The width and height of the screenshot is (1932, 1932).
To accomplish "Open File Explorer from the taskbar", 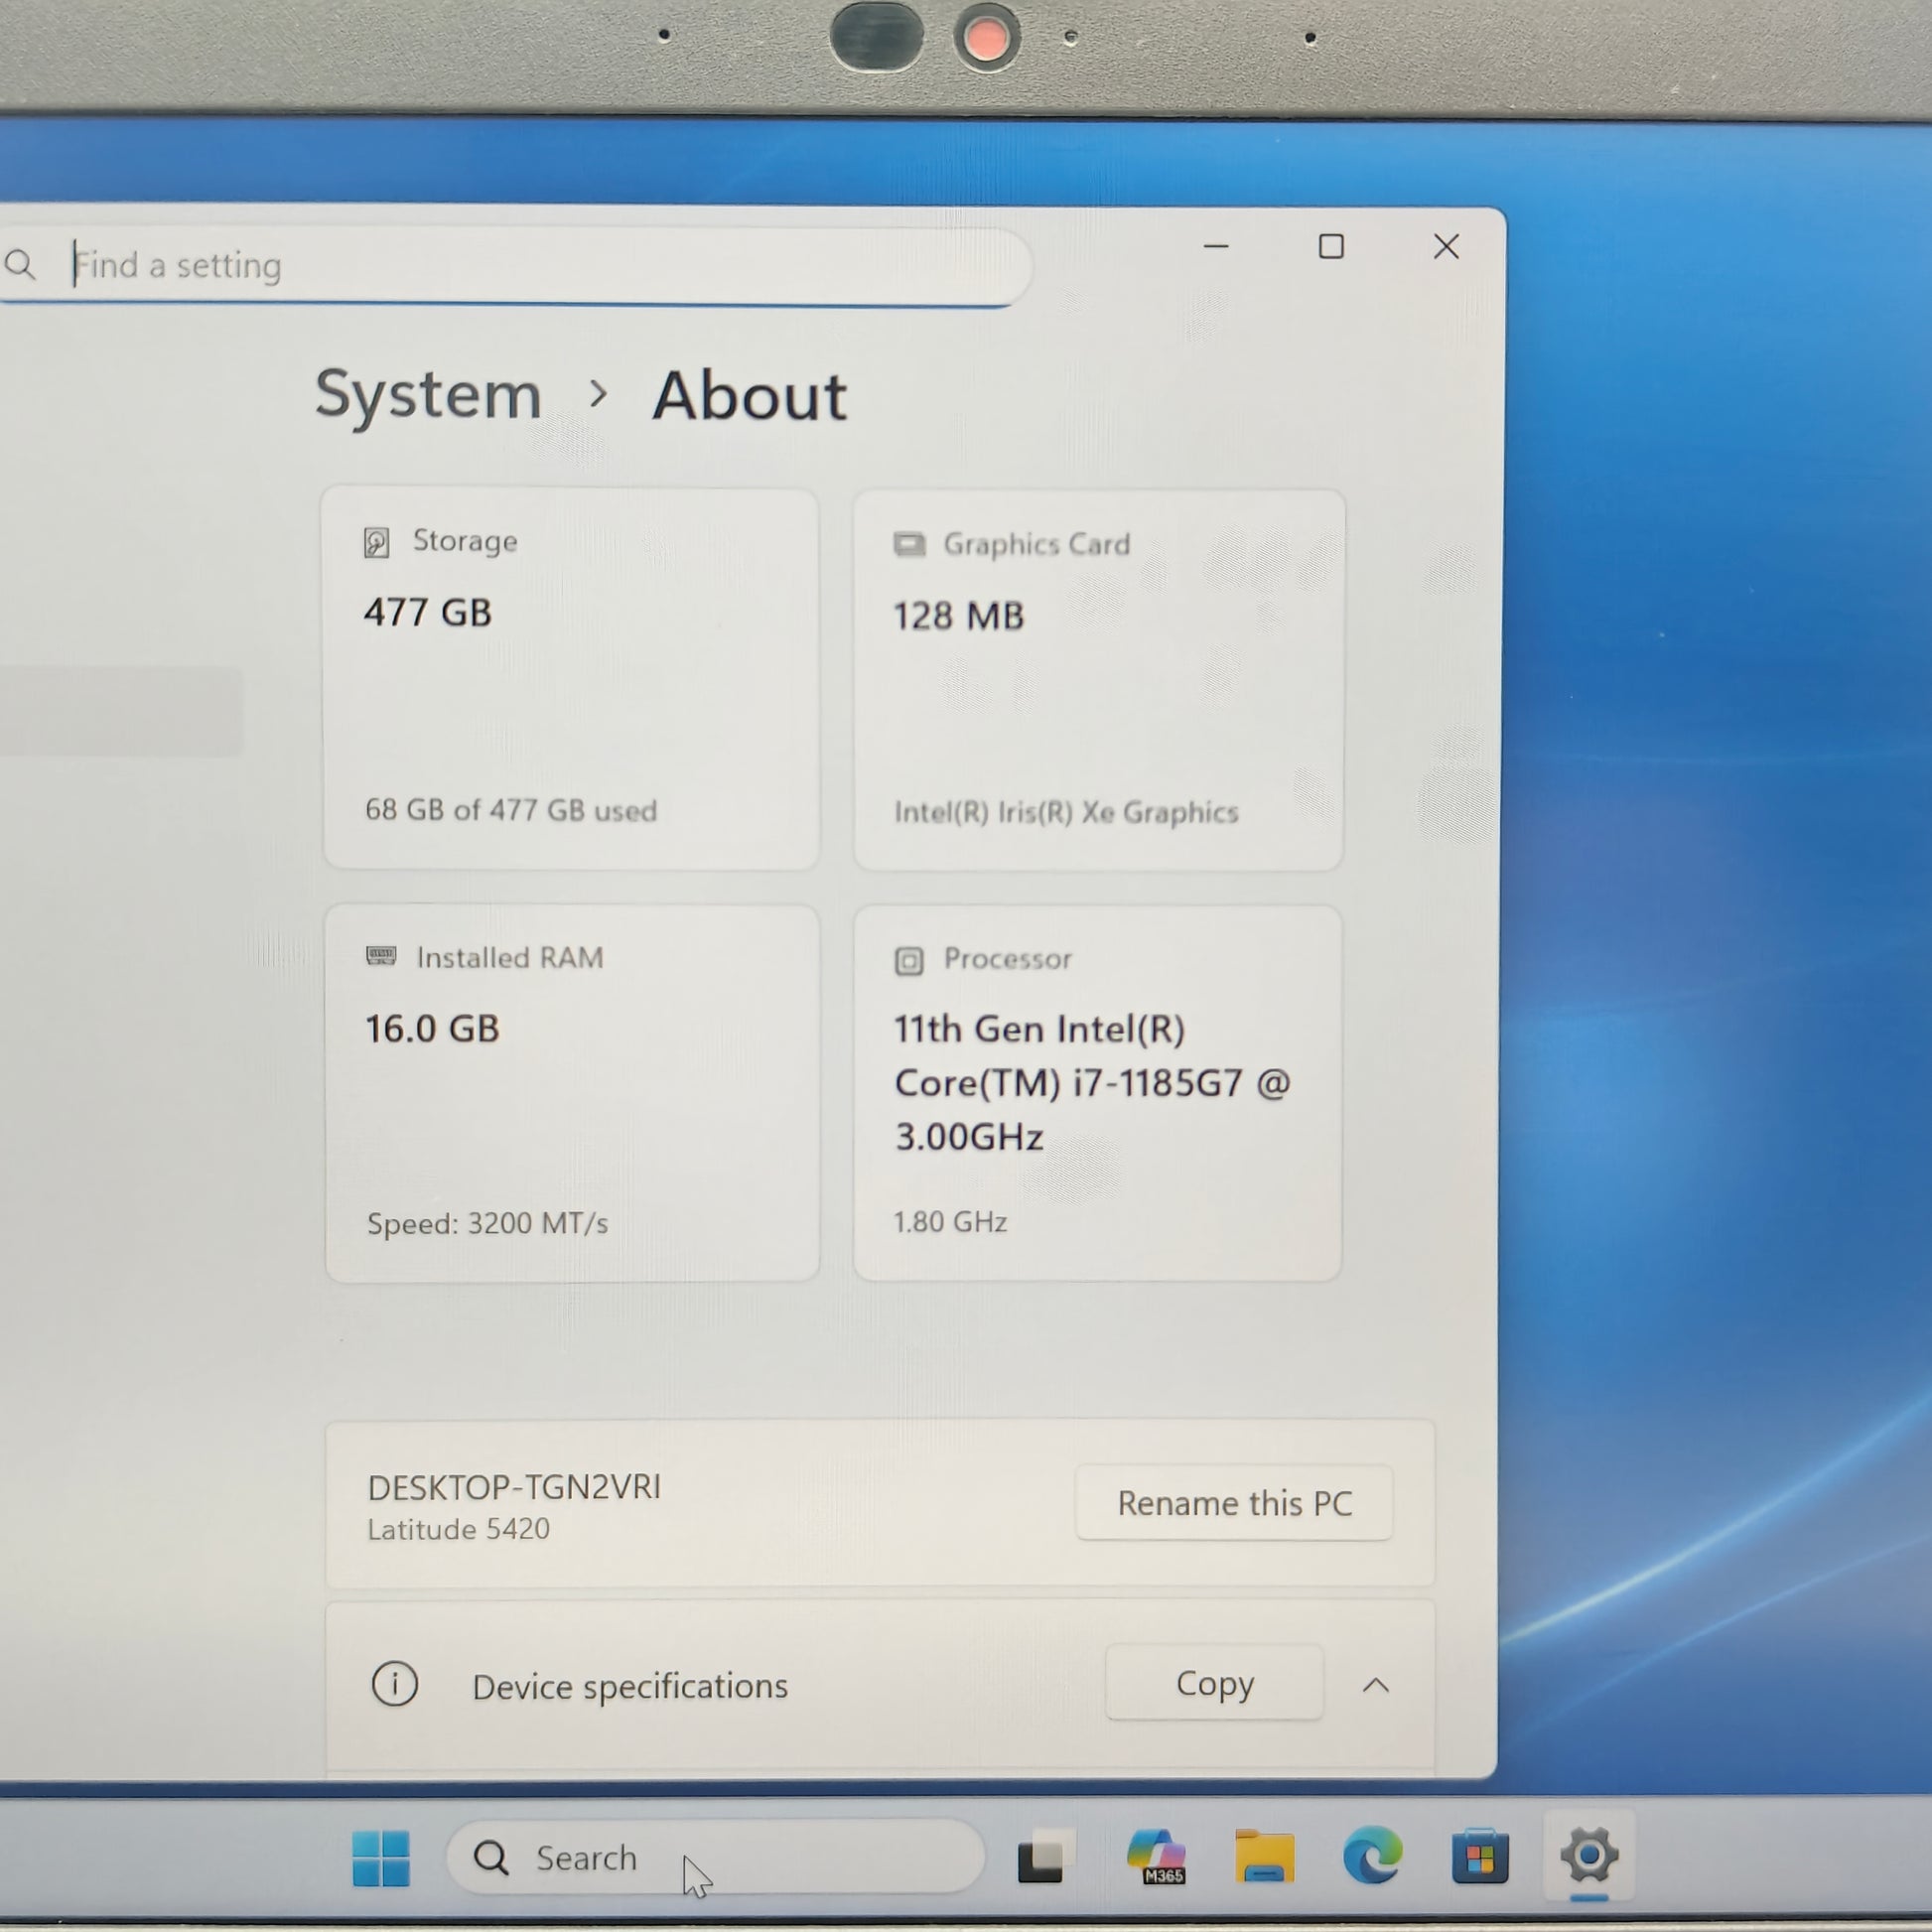I will pos(1264,1858).
